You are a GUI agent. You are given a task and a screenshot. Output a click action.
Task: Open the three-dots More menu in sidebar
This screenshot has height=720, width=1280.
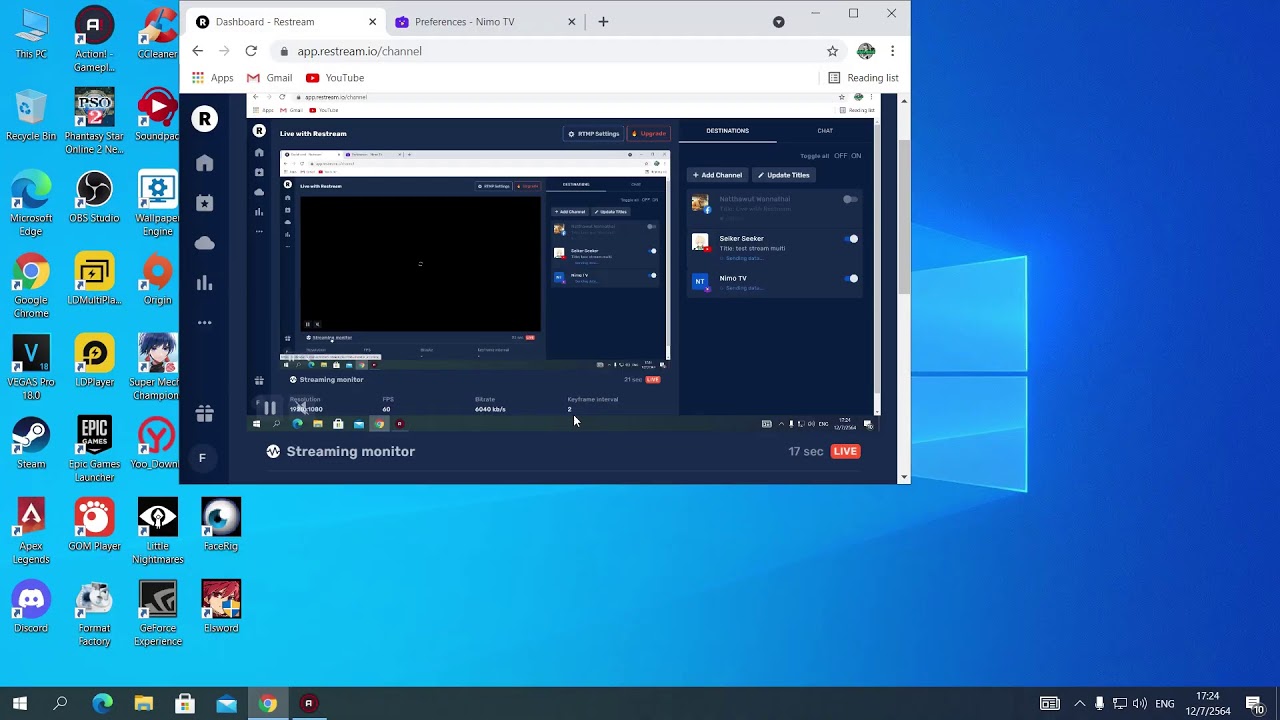204,322
